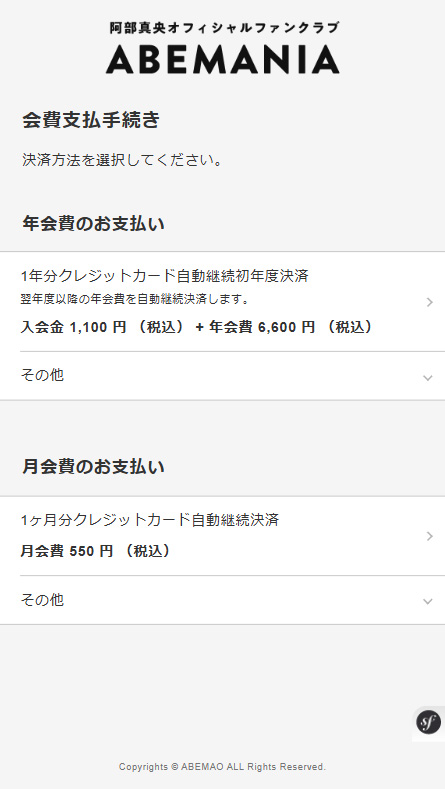The height and width of the screenshot is (789, 445).
Task: Click the 月会費 550 円 (税込) price line
Action: tap(96, 551)
